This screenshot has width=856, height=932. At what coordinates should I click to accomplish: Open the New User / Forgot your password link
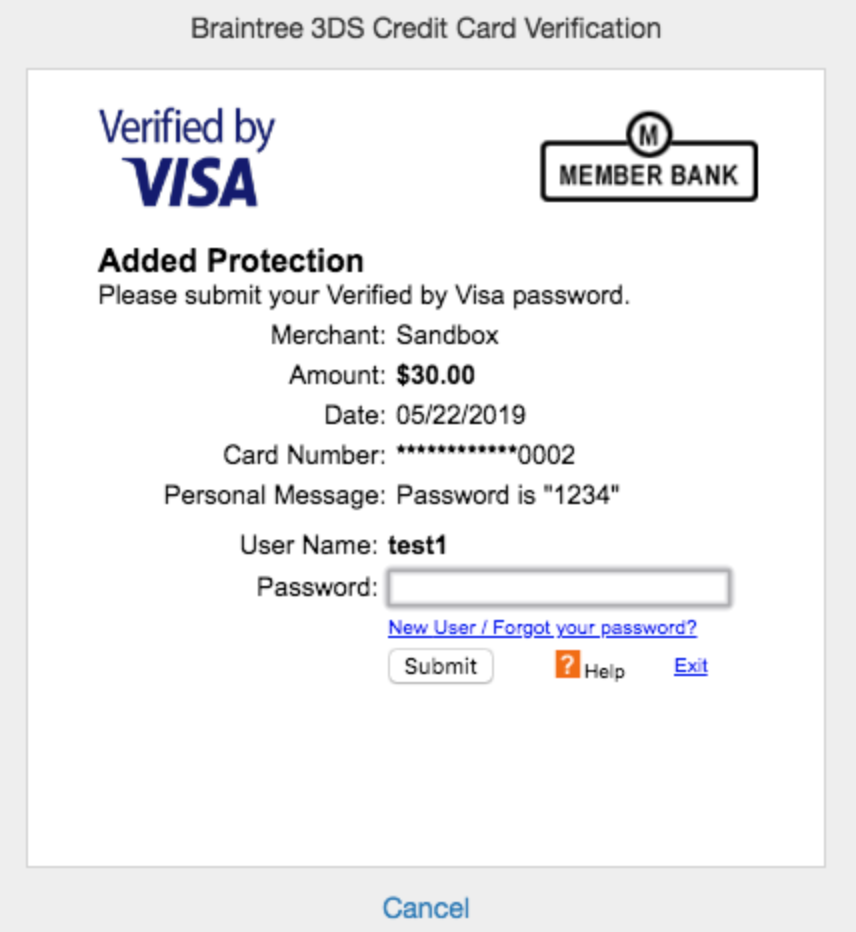point(542,628)
